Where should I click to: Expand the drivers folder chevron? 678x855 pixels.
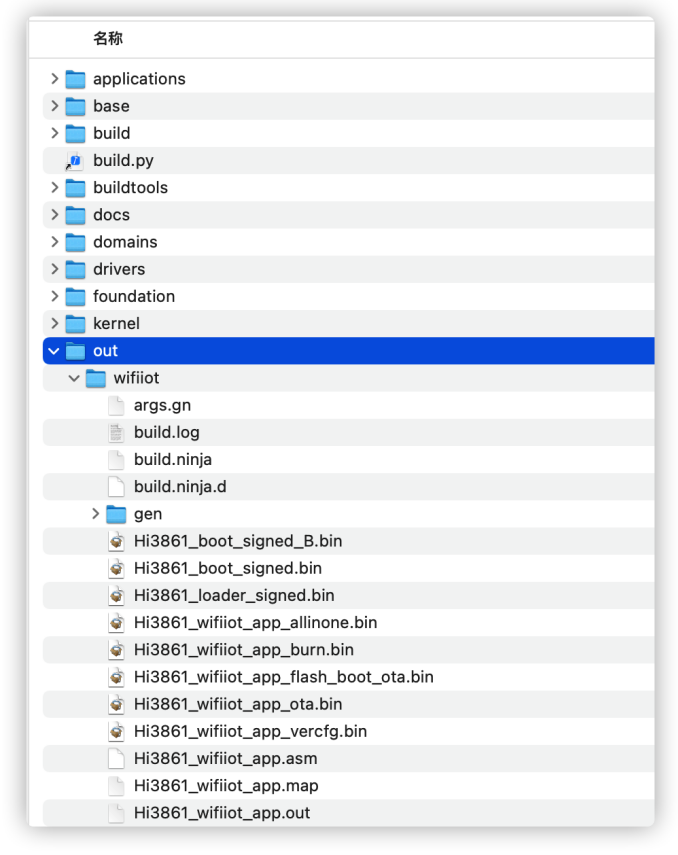[55, 269]
